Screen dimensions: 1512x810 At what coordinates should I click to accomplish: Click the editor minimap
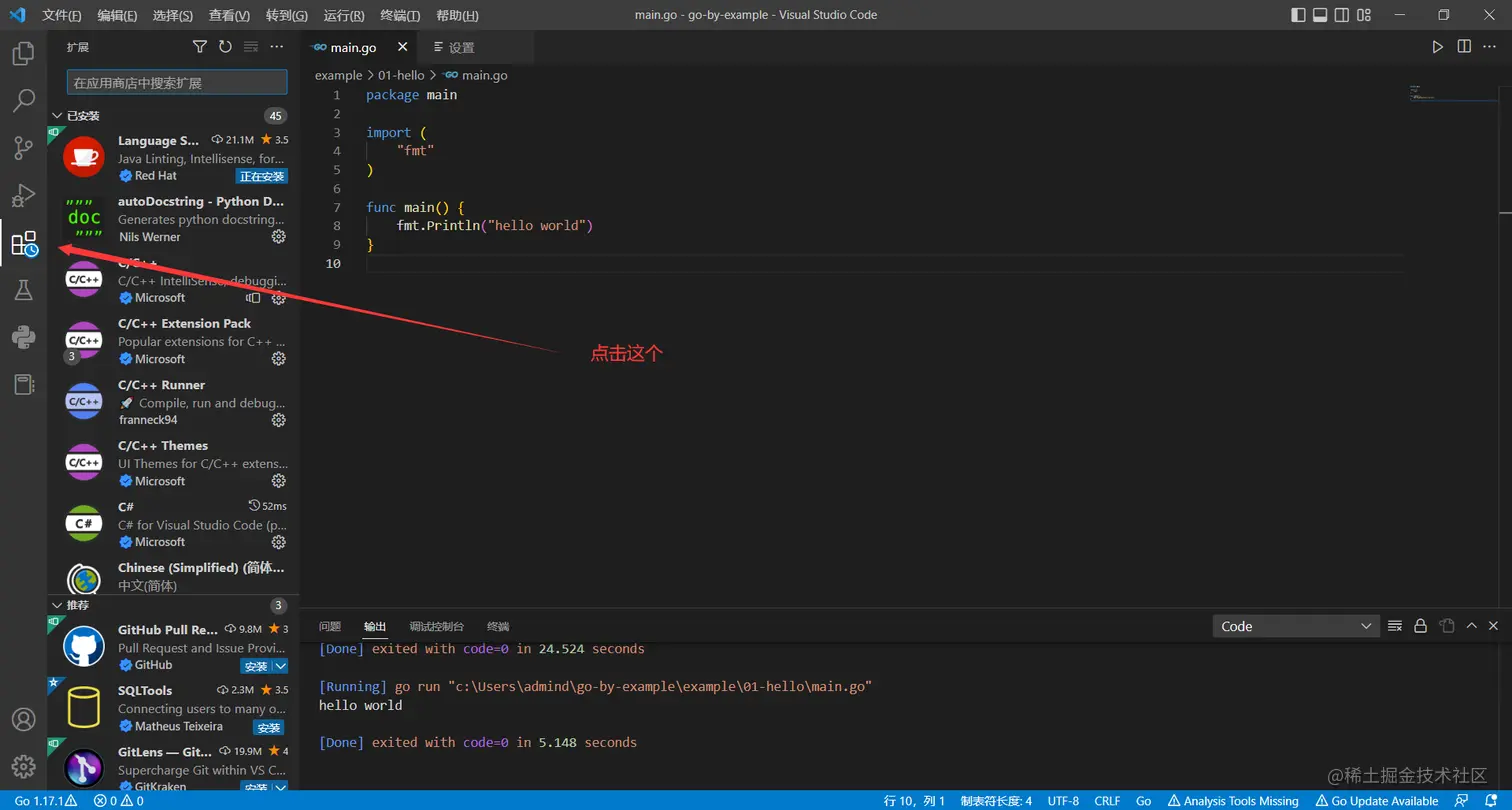click(x=1452, y=94)
